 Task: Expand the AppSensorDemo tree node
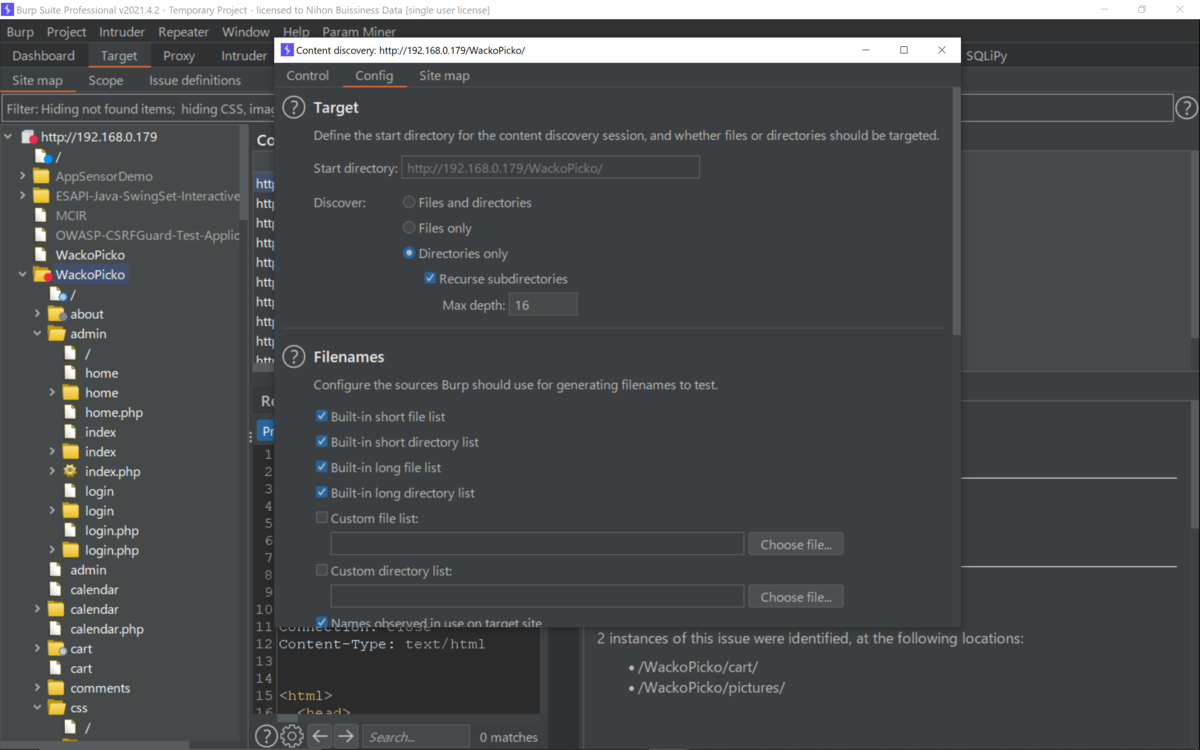23,176
